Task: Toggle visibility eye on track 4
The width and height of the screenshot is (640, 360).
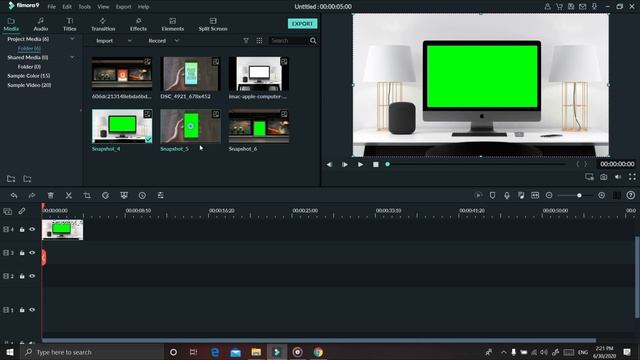Action: (x=32, y=229)
